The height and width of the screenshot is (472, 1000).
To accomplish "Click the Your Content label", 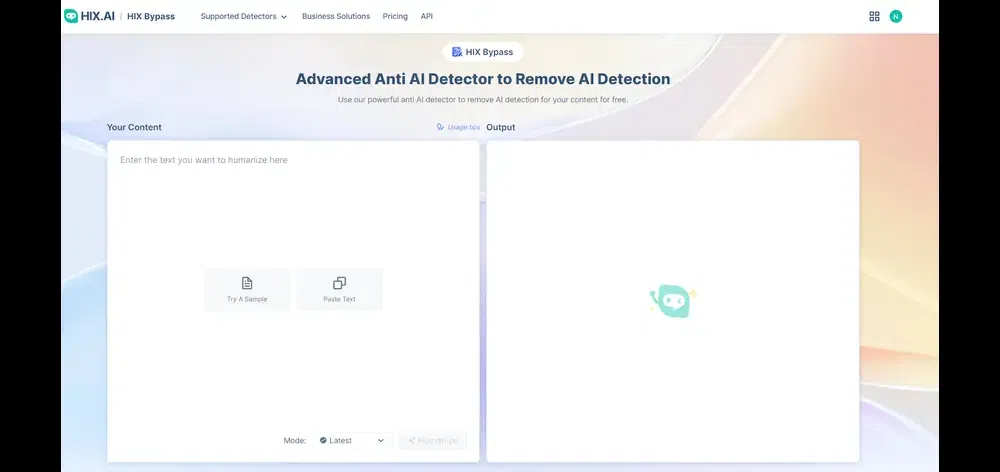I will pos(134,128).
